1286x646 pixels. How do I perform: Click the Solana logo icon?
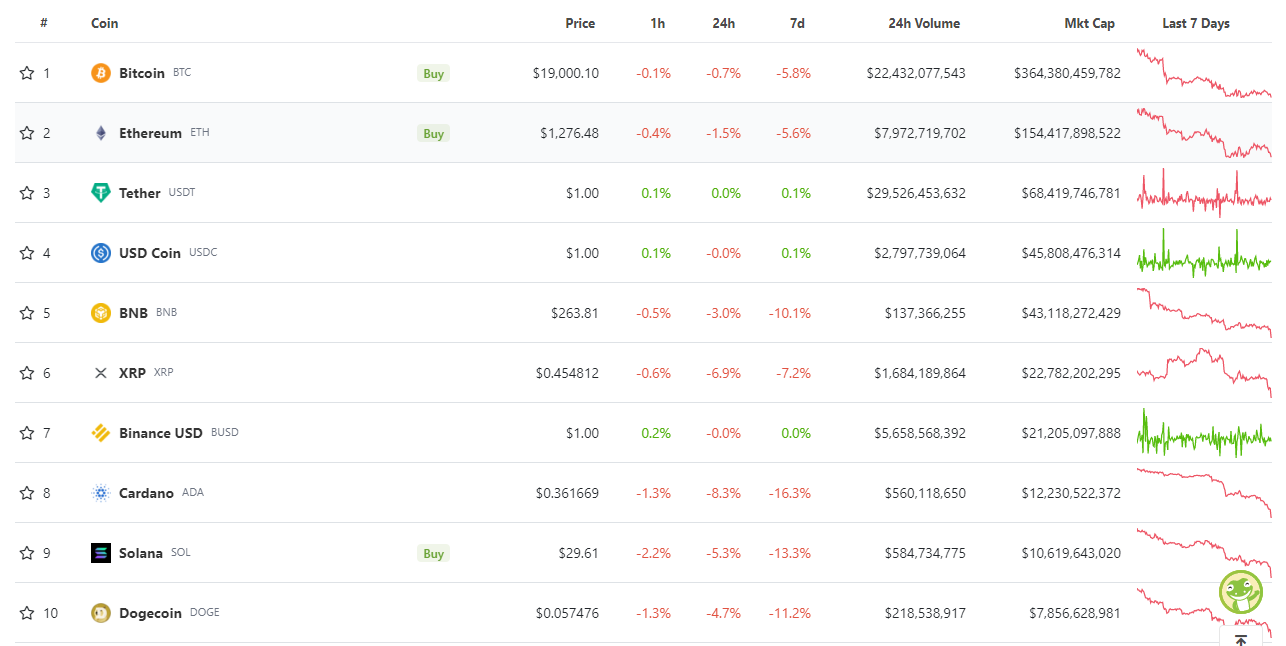pyautogui.click(x=100, y=553)
